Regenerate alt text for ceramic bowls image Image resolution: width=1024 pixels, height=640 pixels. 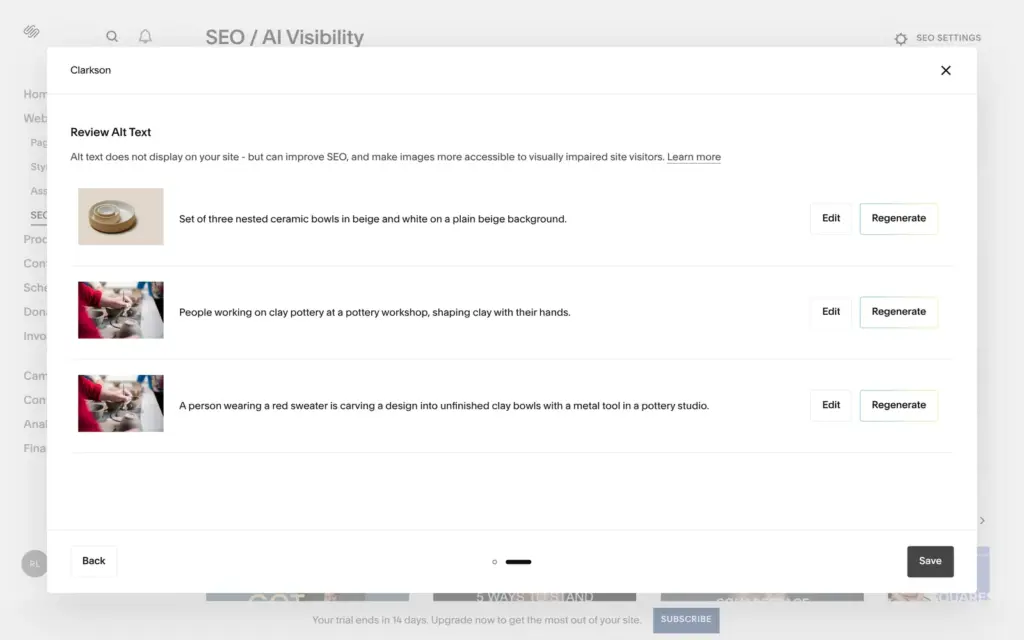click(x=899, y=219)
